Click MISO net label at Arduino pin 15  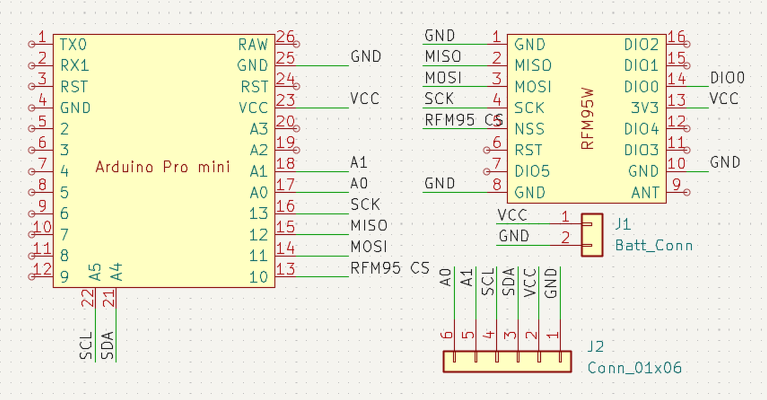369,225
